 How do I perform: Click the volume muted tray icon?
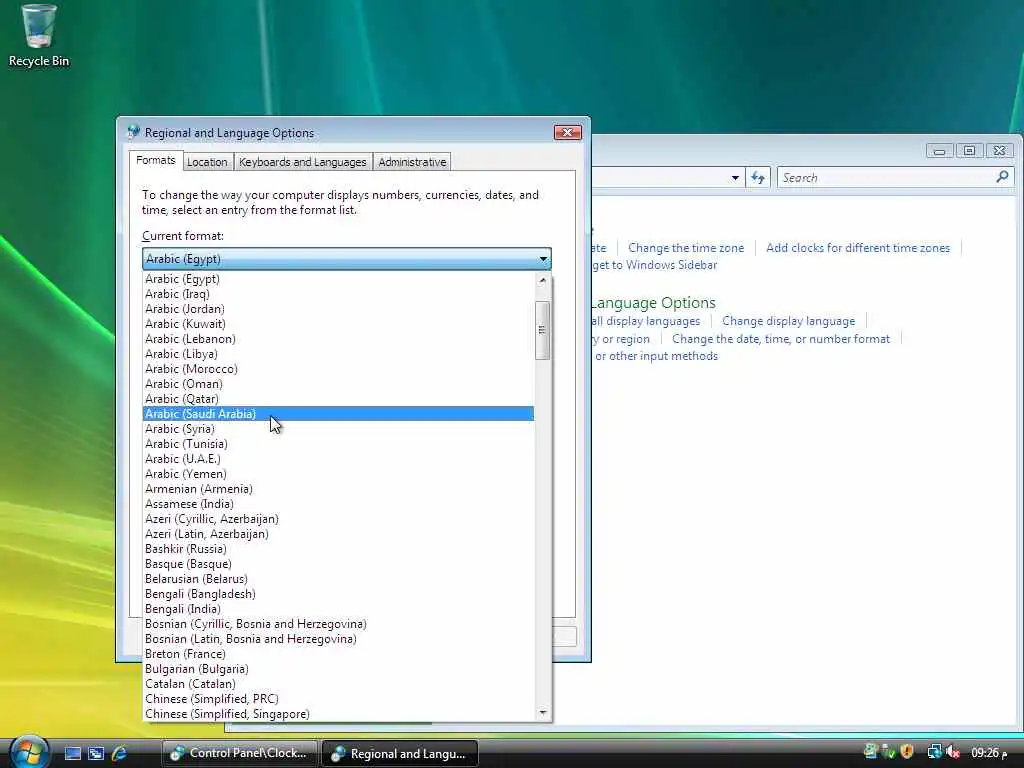[953, 752]
